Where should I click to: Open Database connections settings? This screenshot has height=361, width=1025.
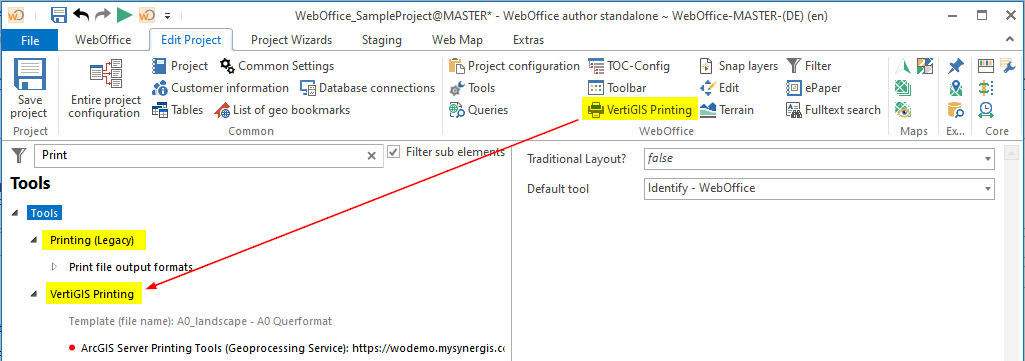(368, 88)
